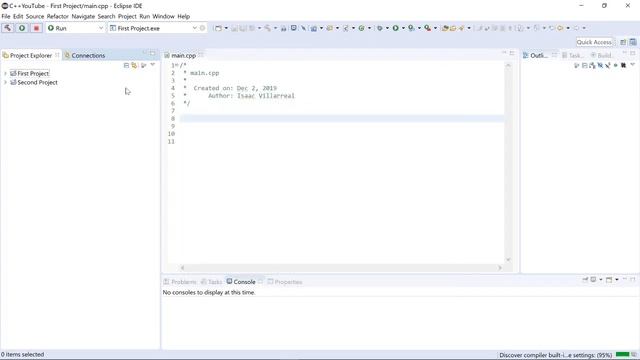The height and width of the screenshot is (360, 640).
Task: Select the C/C++ perspective icon
Action: tap(633, 42)
